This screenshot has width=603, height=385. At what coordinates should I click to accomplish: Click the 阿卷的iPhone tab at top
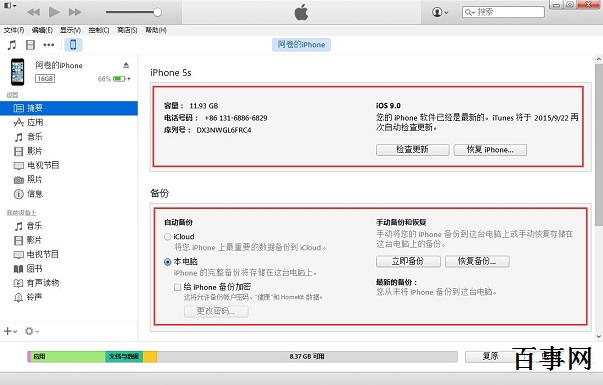301,45
